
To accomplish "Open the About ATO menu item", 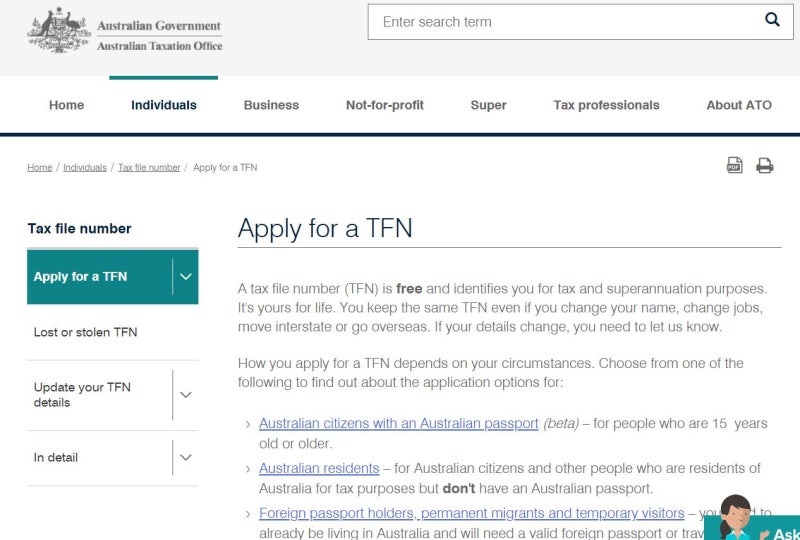I will click(x=739, y=105).
